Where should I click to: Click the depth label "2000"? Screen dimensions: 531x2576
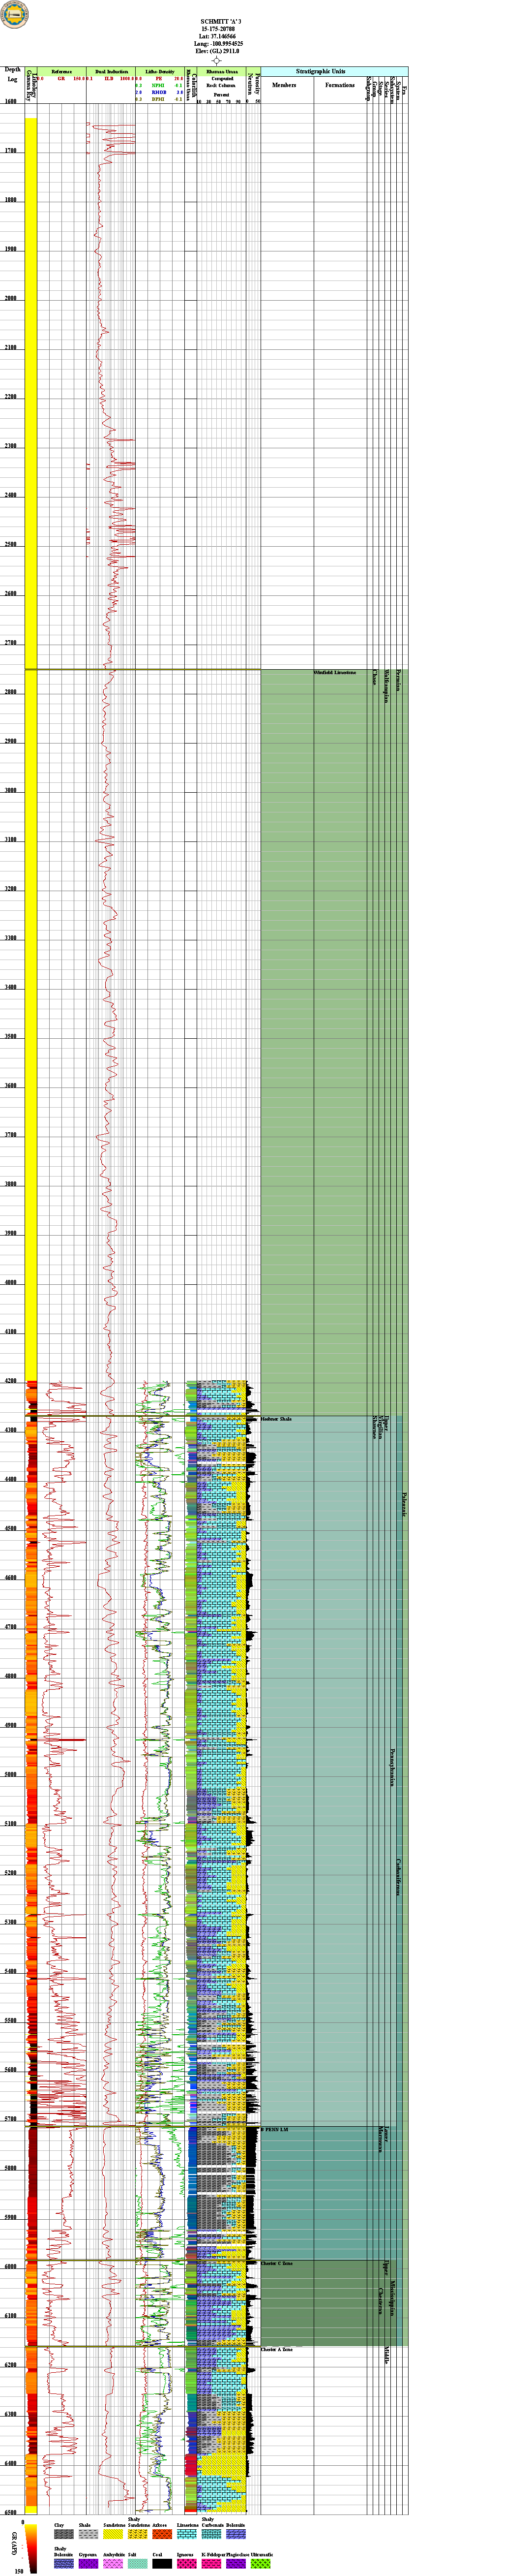[x=11, y=299]
